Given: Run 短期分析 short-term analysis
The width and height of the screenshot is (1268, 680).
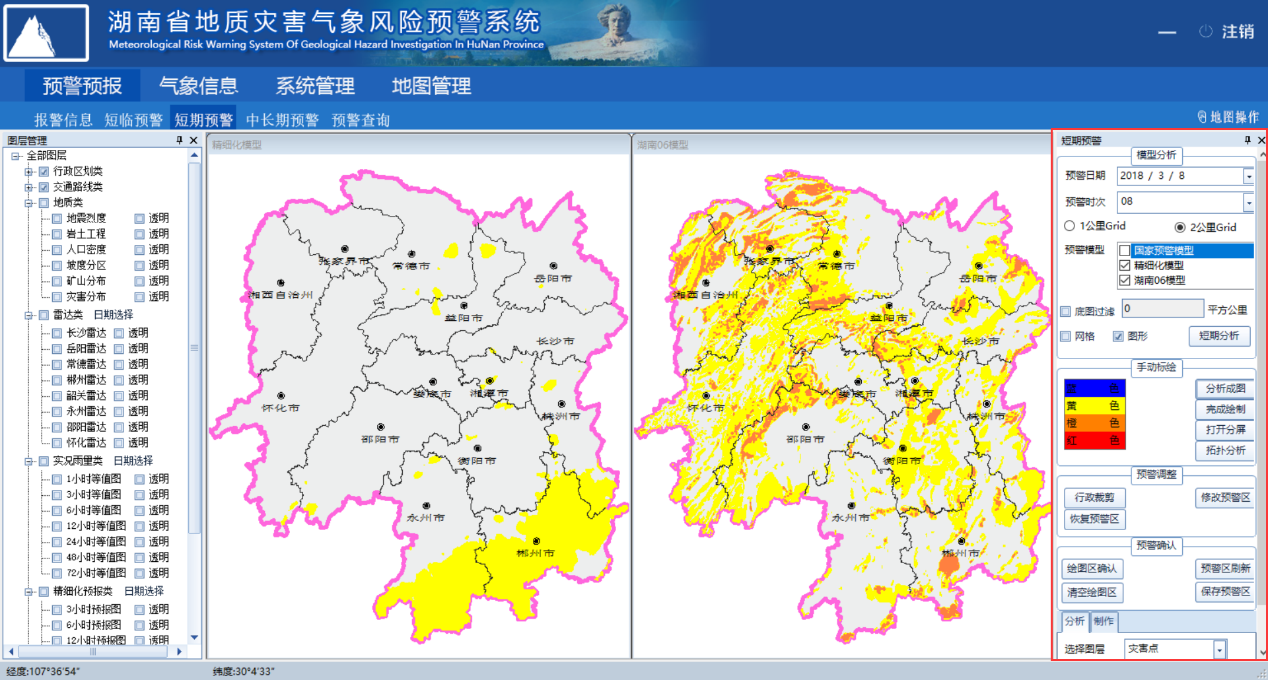Looking at the screenshot, I should point(1220,335).
